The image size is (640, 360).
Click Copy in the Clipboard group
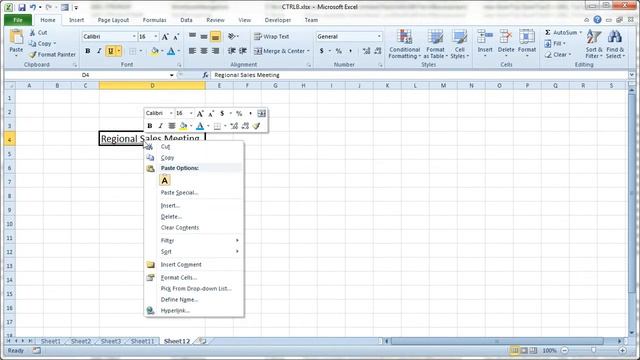42,43
